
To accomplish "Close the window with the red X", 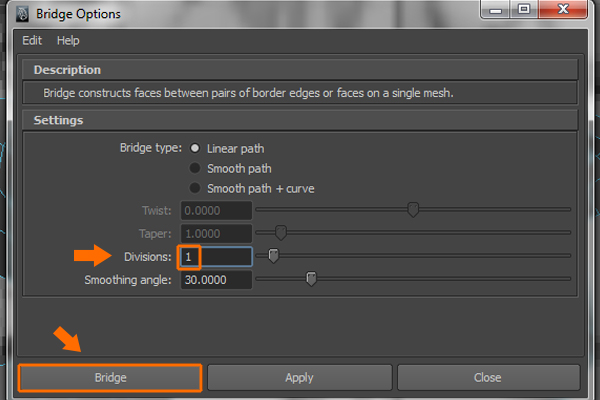I will (x=563, y=9).
